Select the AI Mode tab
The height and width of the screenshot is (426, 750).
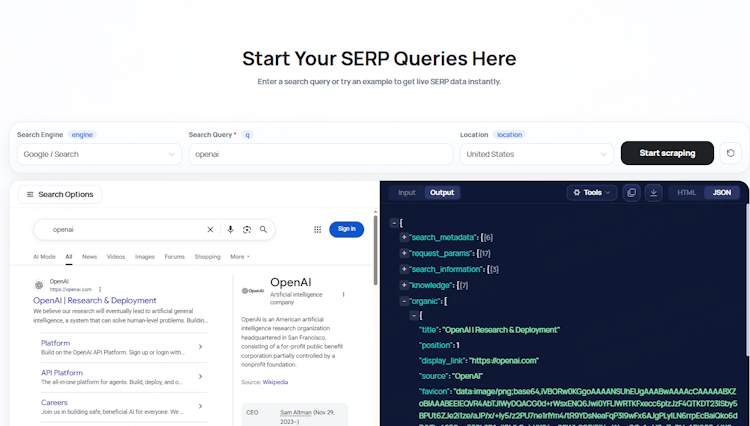(x=44, y=257)
